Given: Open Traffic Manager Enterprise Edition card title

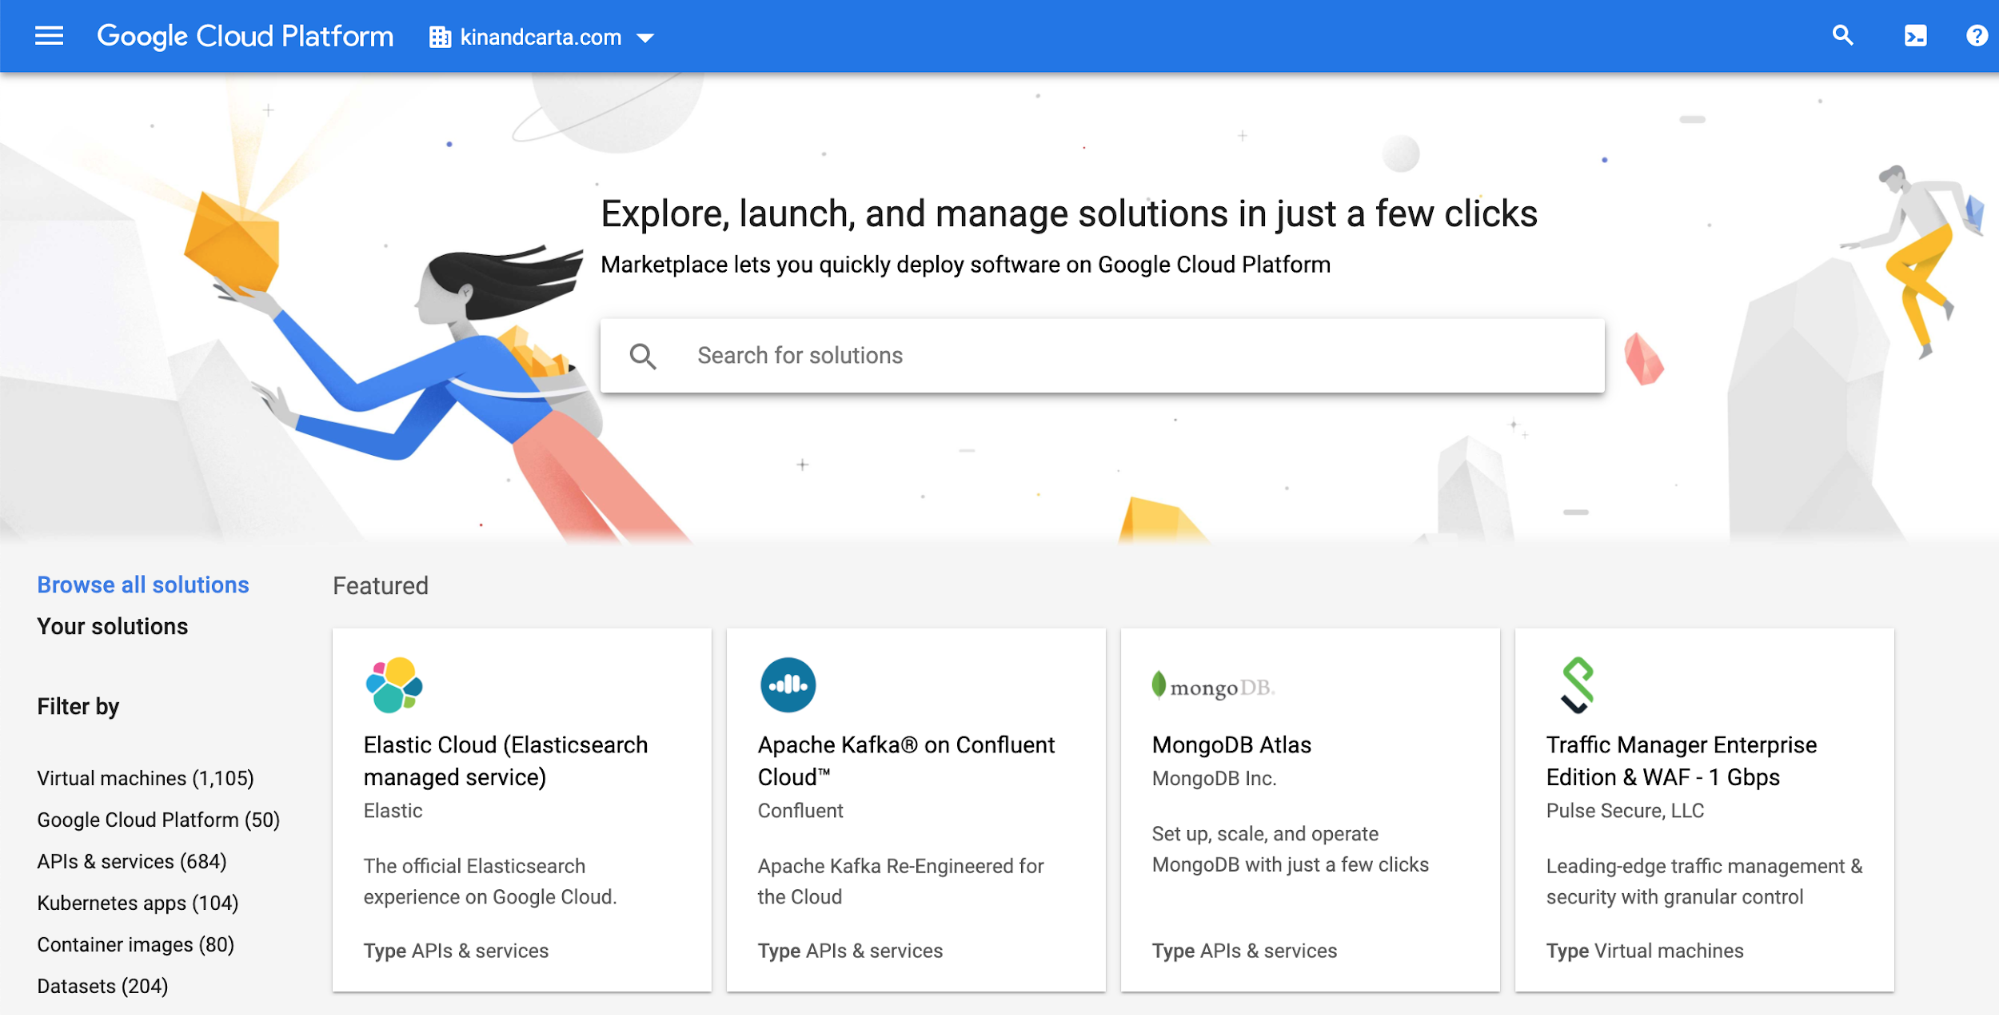Looking at the screenshot, I should 1681,761.
